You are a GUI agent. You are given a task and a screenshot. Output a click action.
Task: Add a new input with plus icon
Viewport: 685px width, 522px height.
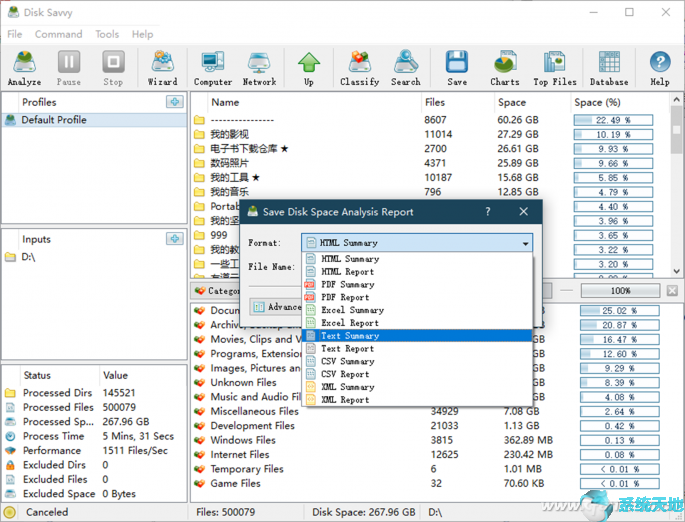175,239
